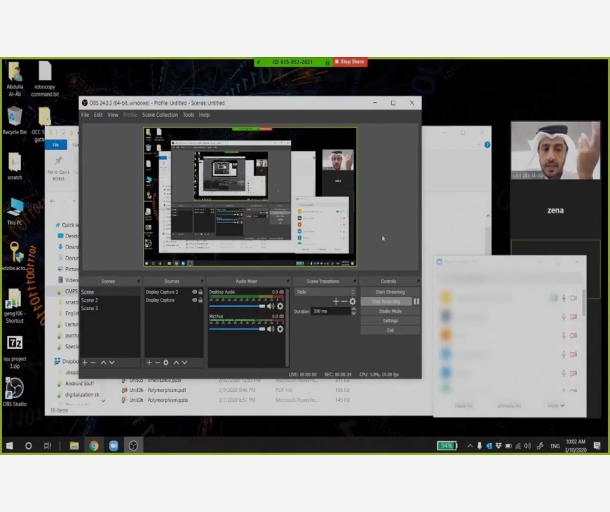
Task: Pause recording using the pause icon
Action: tap(417, 301)
